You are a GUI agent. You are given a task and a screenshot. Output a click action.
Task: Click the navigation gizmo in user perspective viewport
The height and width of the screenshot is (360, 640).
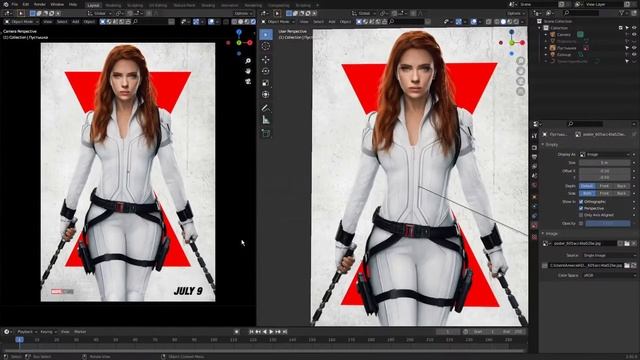click(x=512, y=42)
